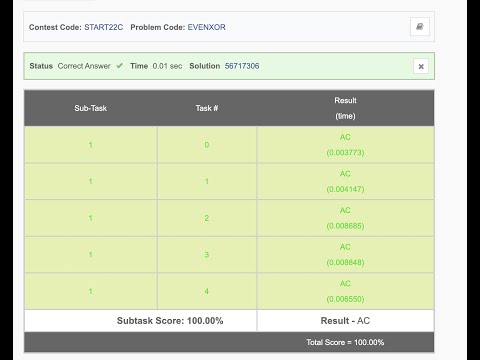
Task: Click the Subtask Score: 100.00% text
Action: [x=170, y=321]
